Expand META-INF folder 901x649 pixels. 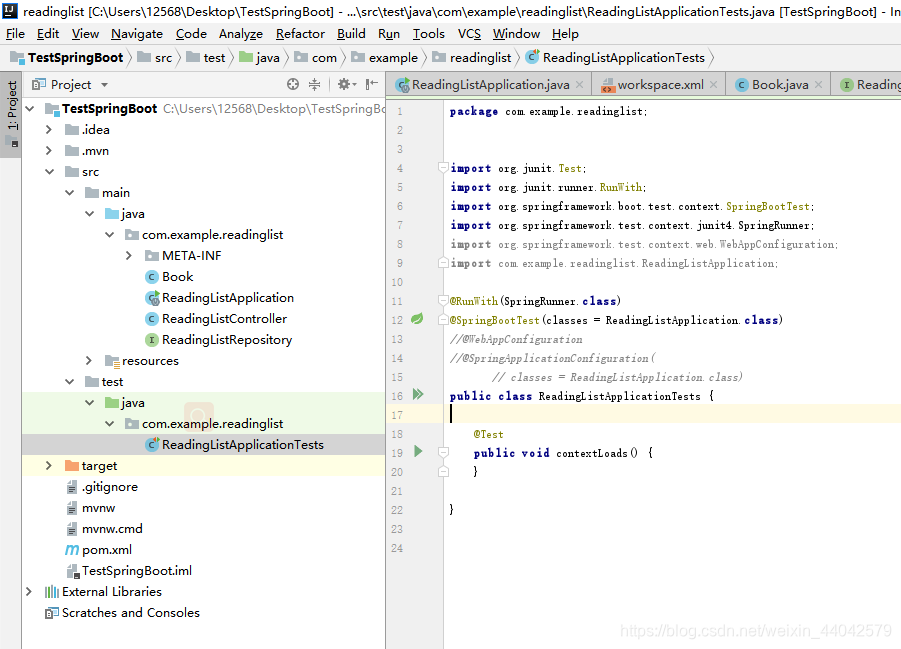click(x=129, y=256)
